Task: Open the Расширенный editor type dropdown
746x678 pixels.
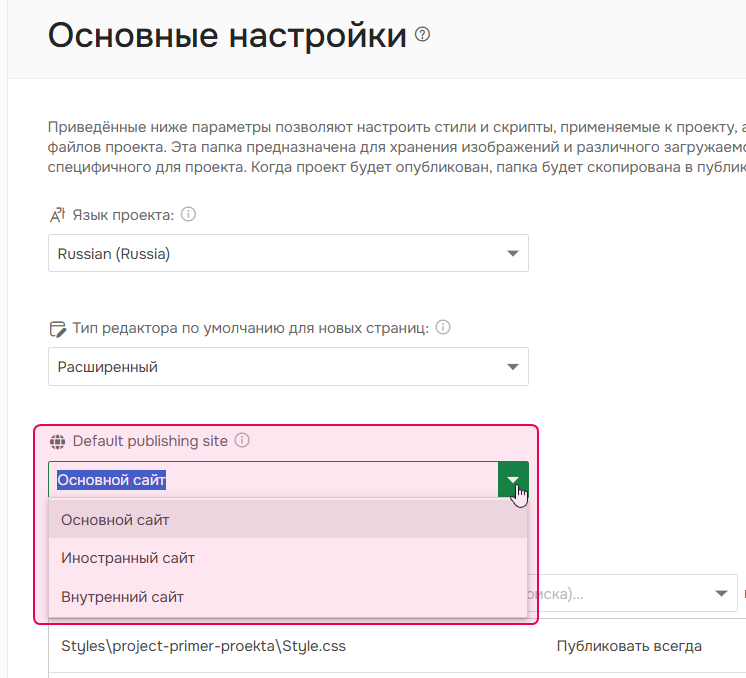Action: pyautogui.click(x=288, y=366)
